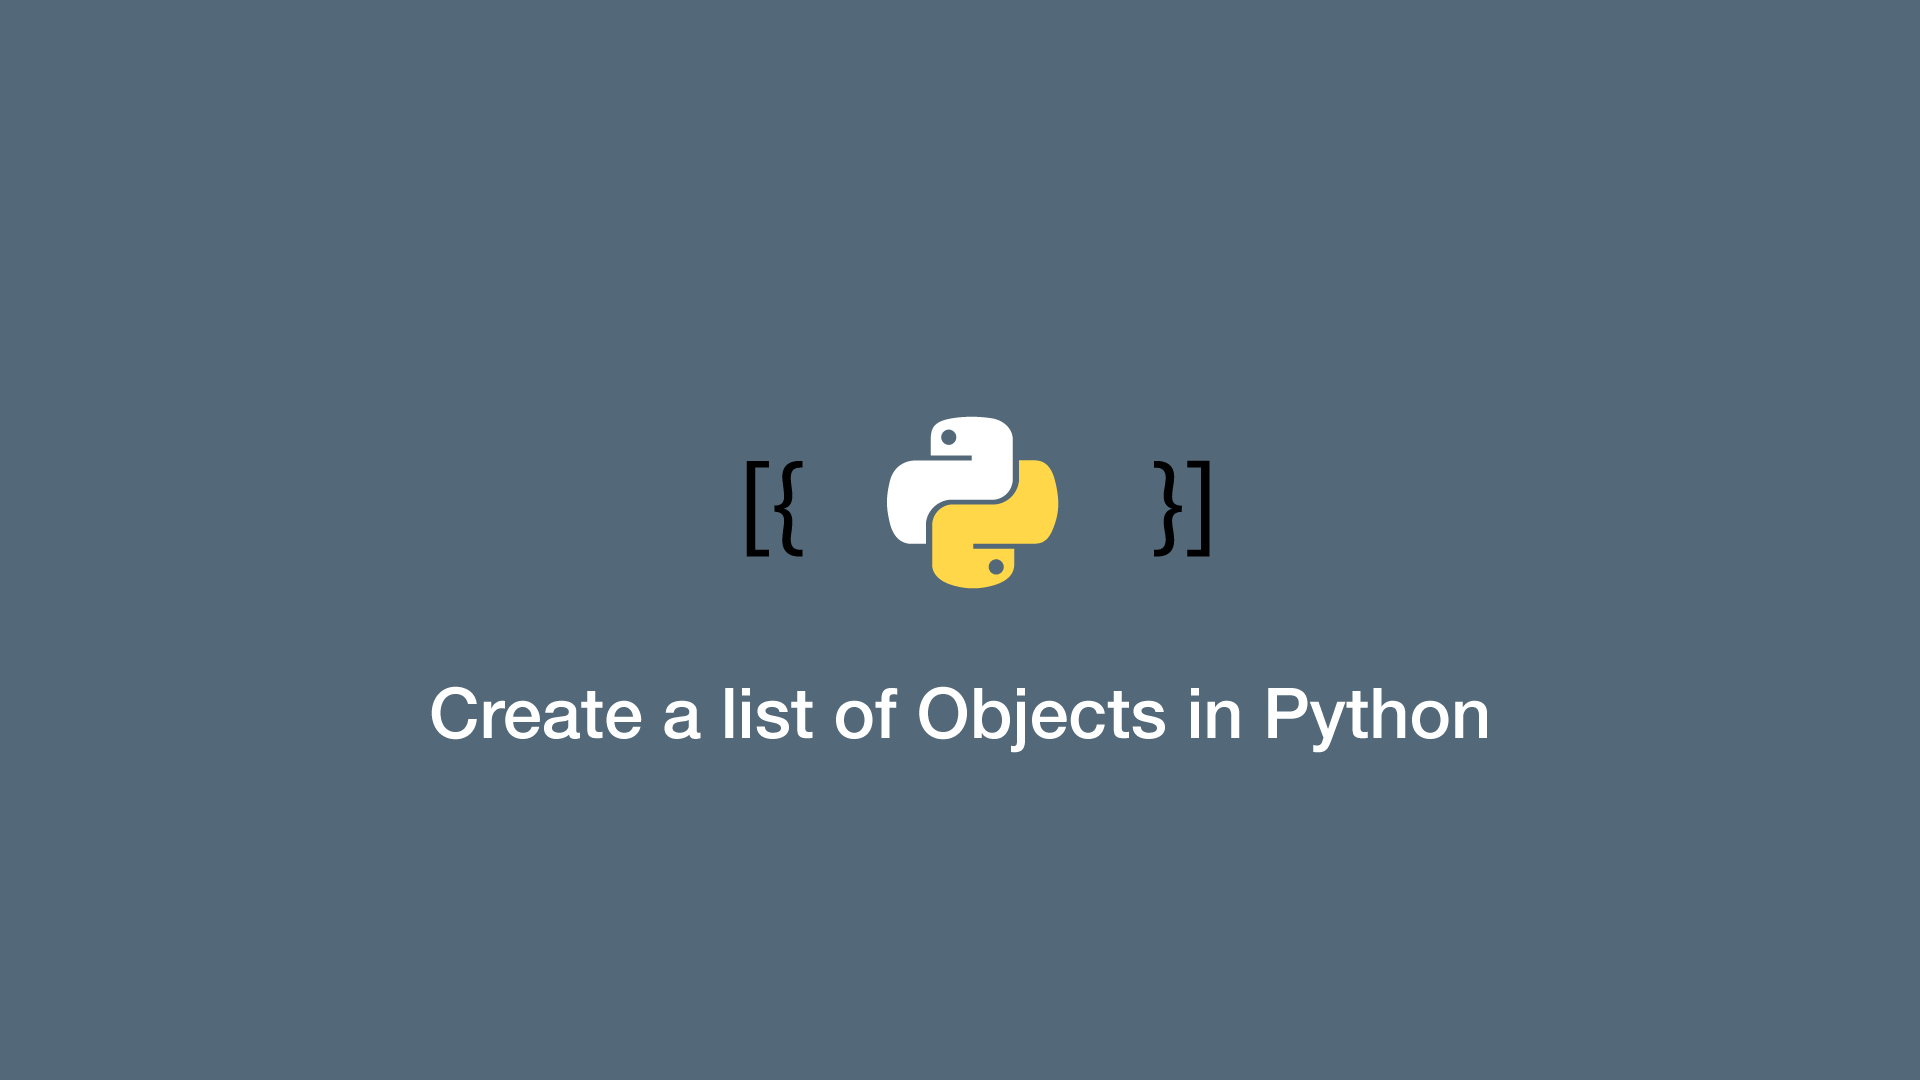This screenshot has width=1920, height=1080.
Task: Click the white snake's eye dot
Action: (x=949, y=438)
